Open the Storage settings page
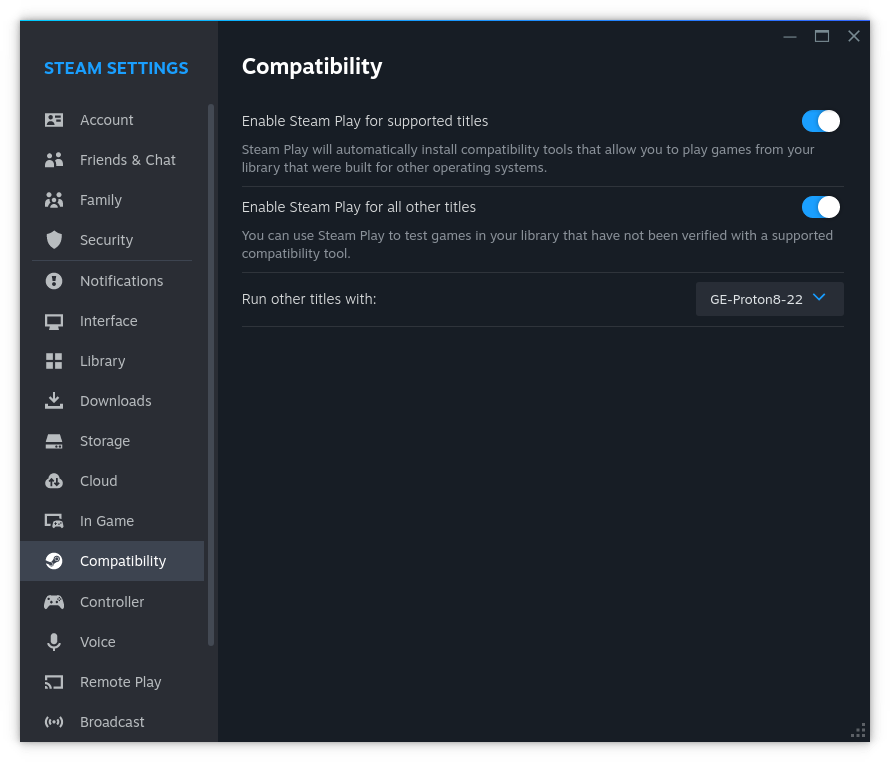The height and width of the screenshot is (762, 890). 112,441
